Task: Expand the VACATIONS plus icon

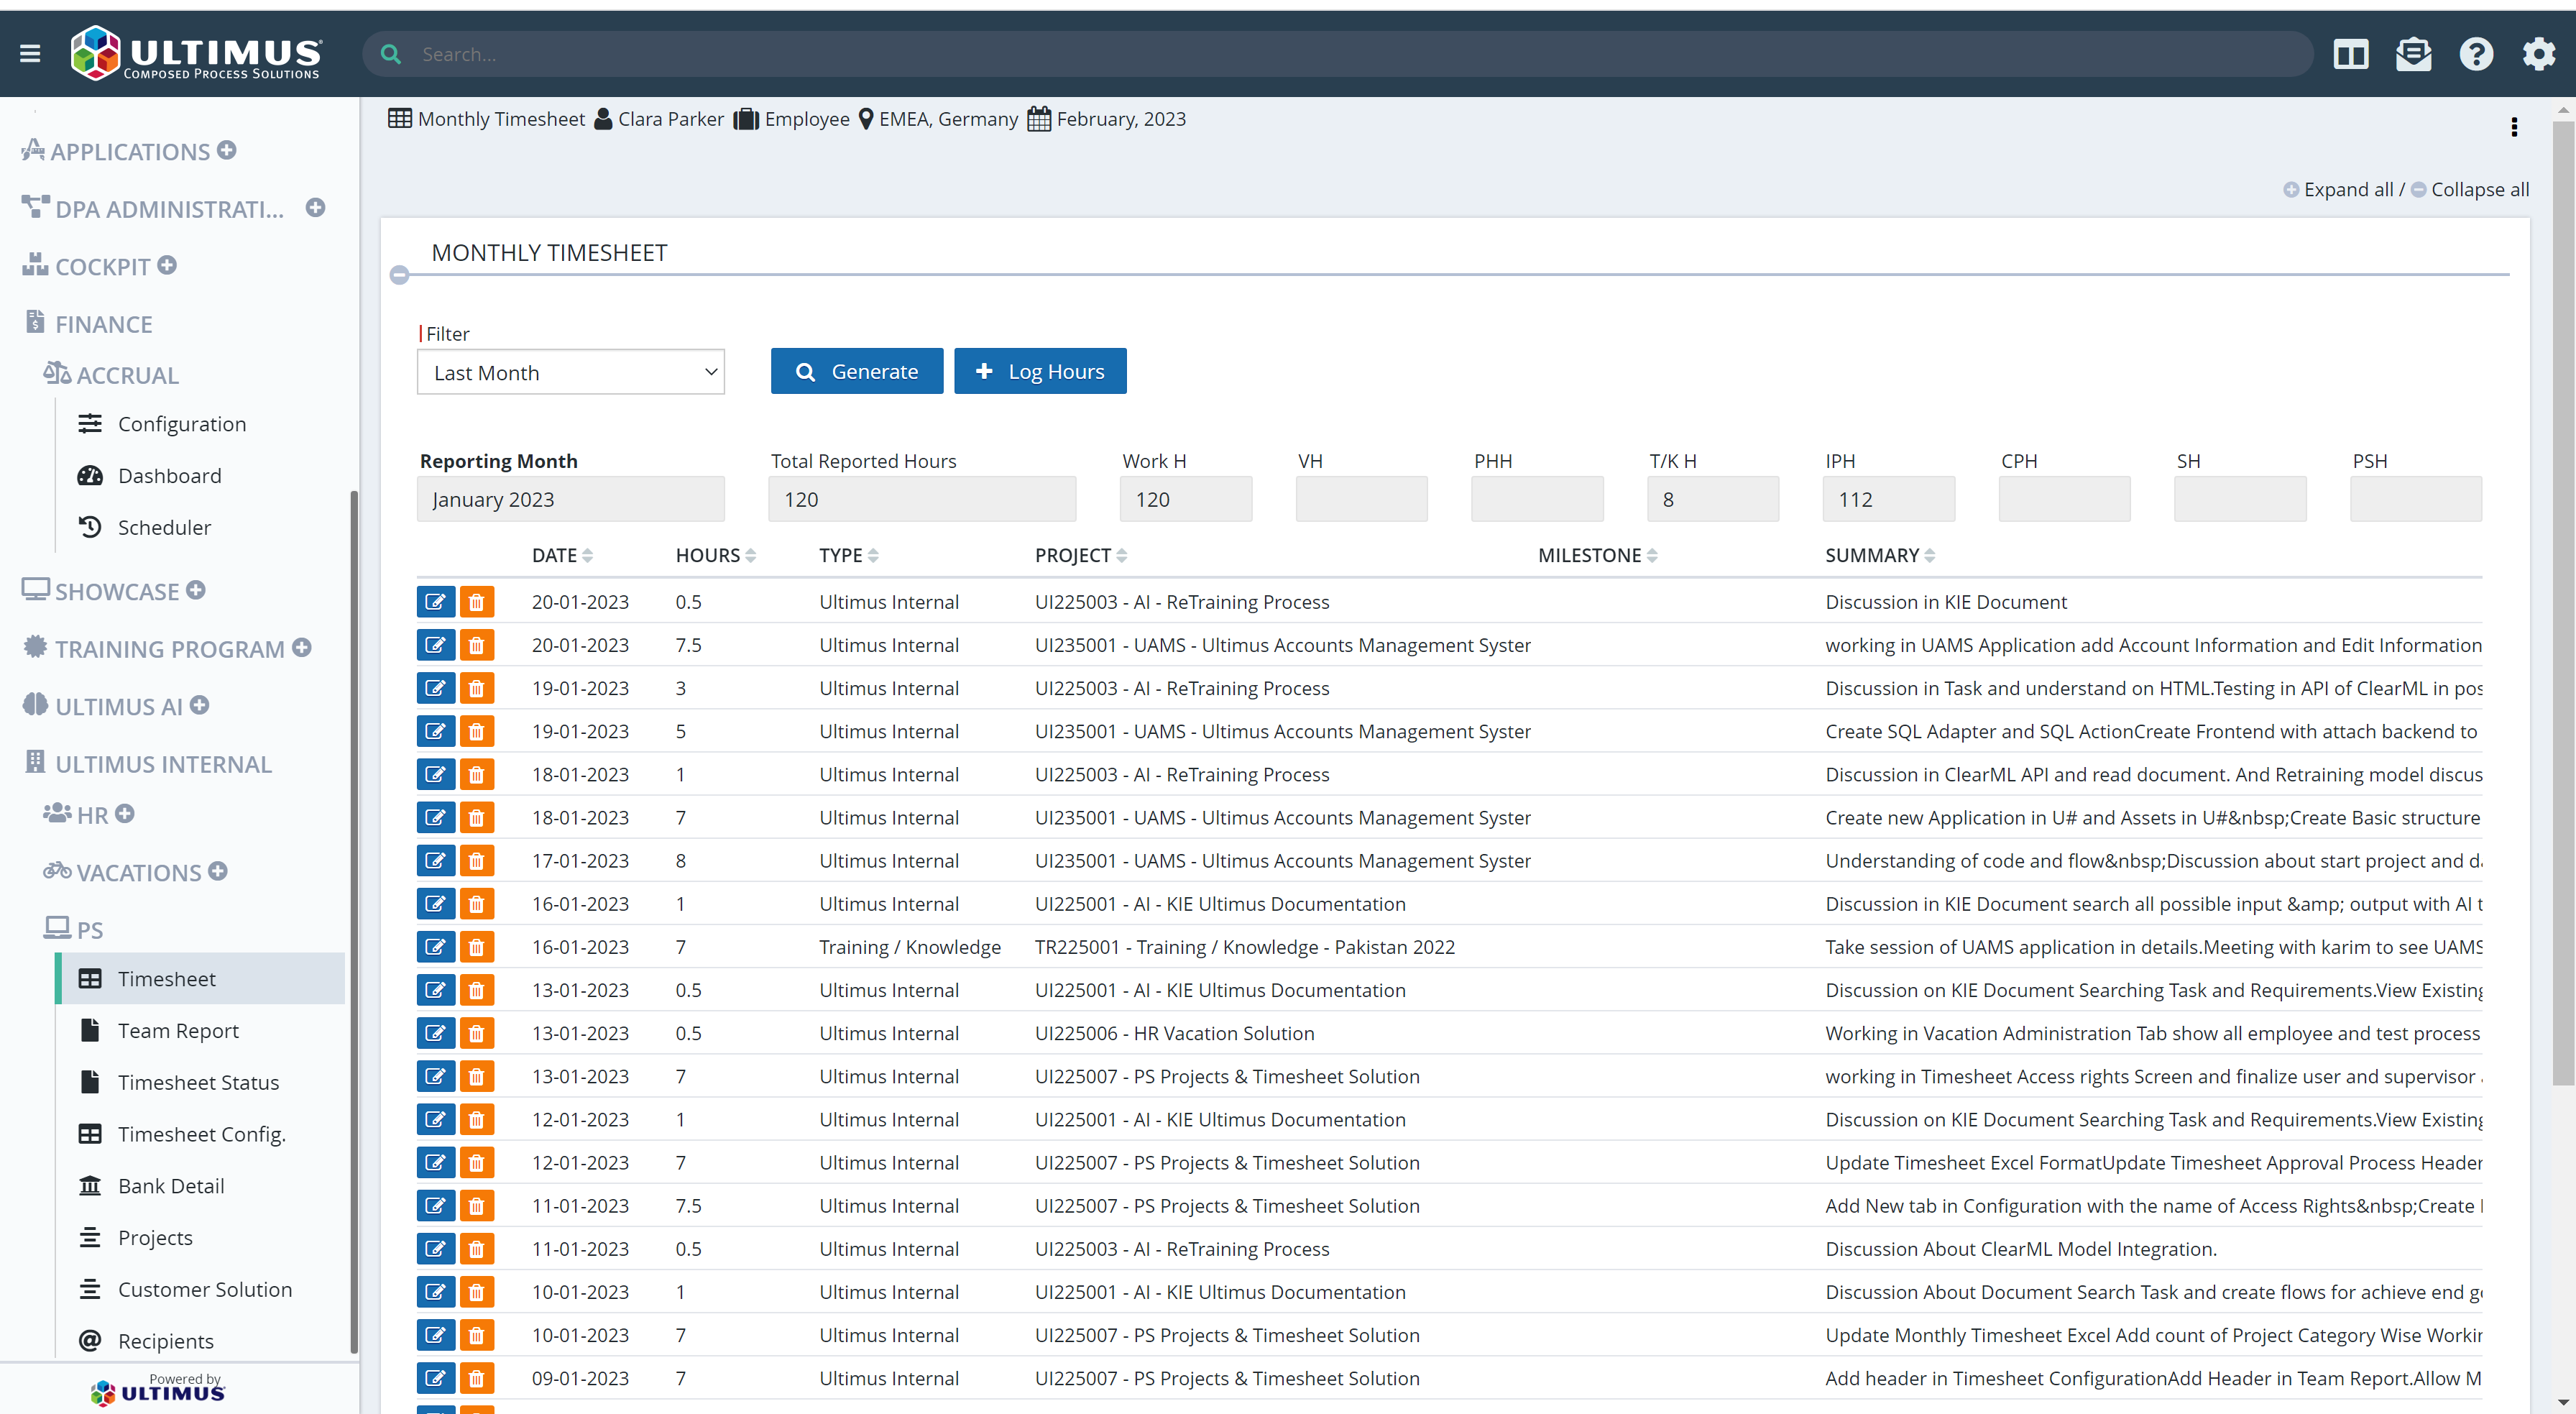Action: pyautogui.click(x=218, y=871)
